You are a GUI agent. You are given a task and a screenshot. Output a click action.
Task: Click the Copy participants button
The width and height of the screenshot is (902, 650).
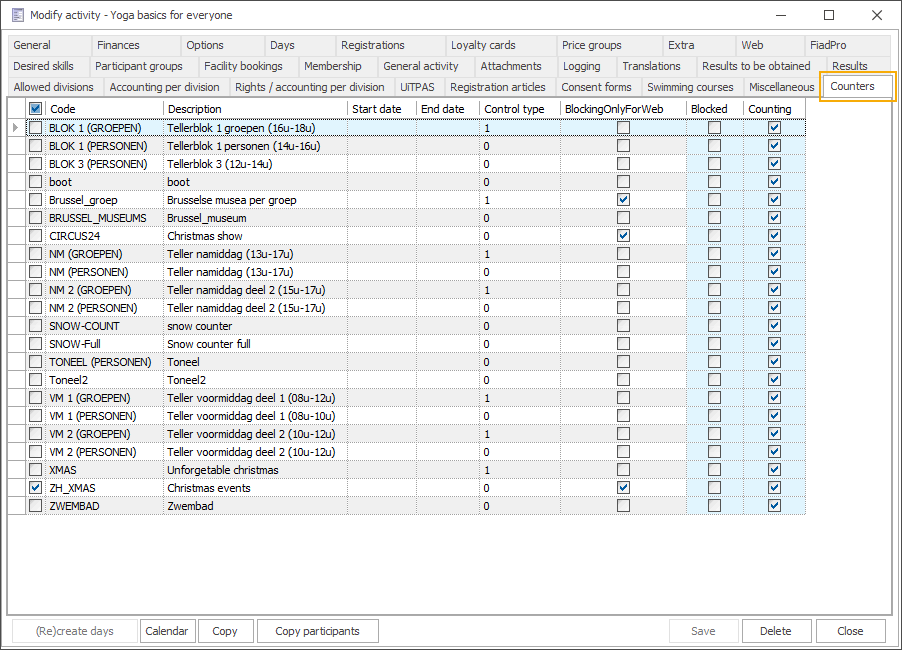coord(317,631)
